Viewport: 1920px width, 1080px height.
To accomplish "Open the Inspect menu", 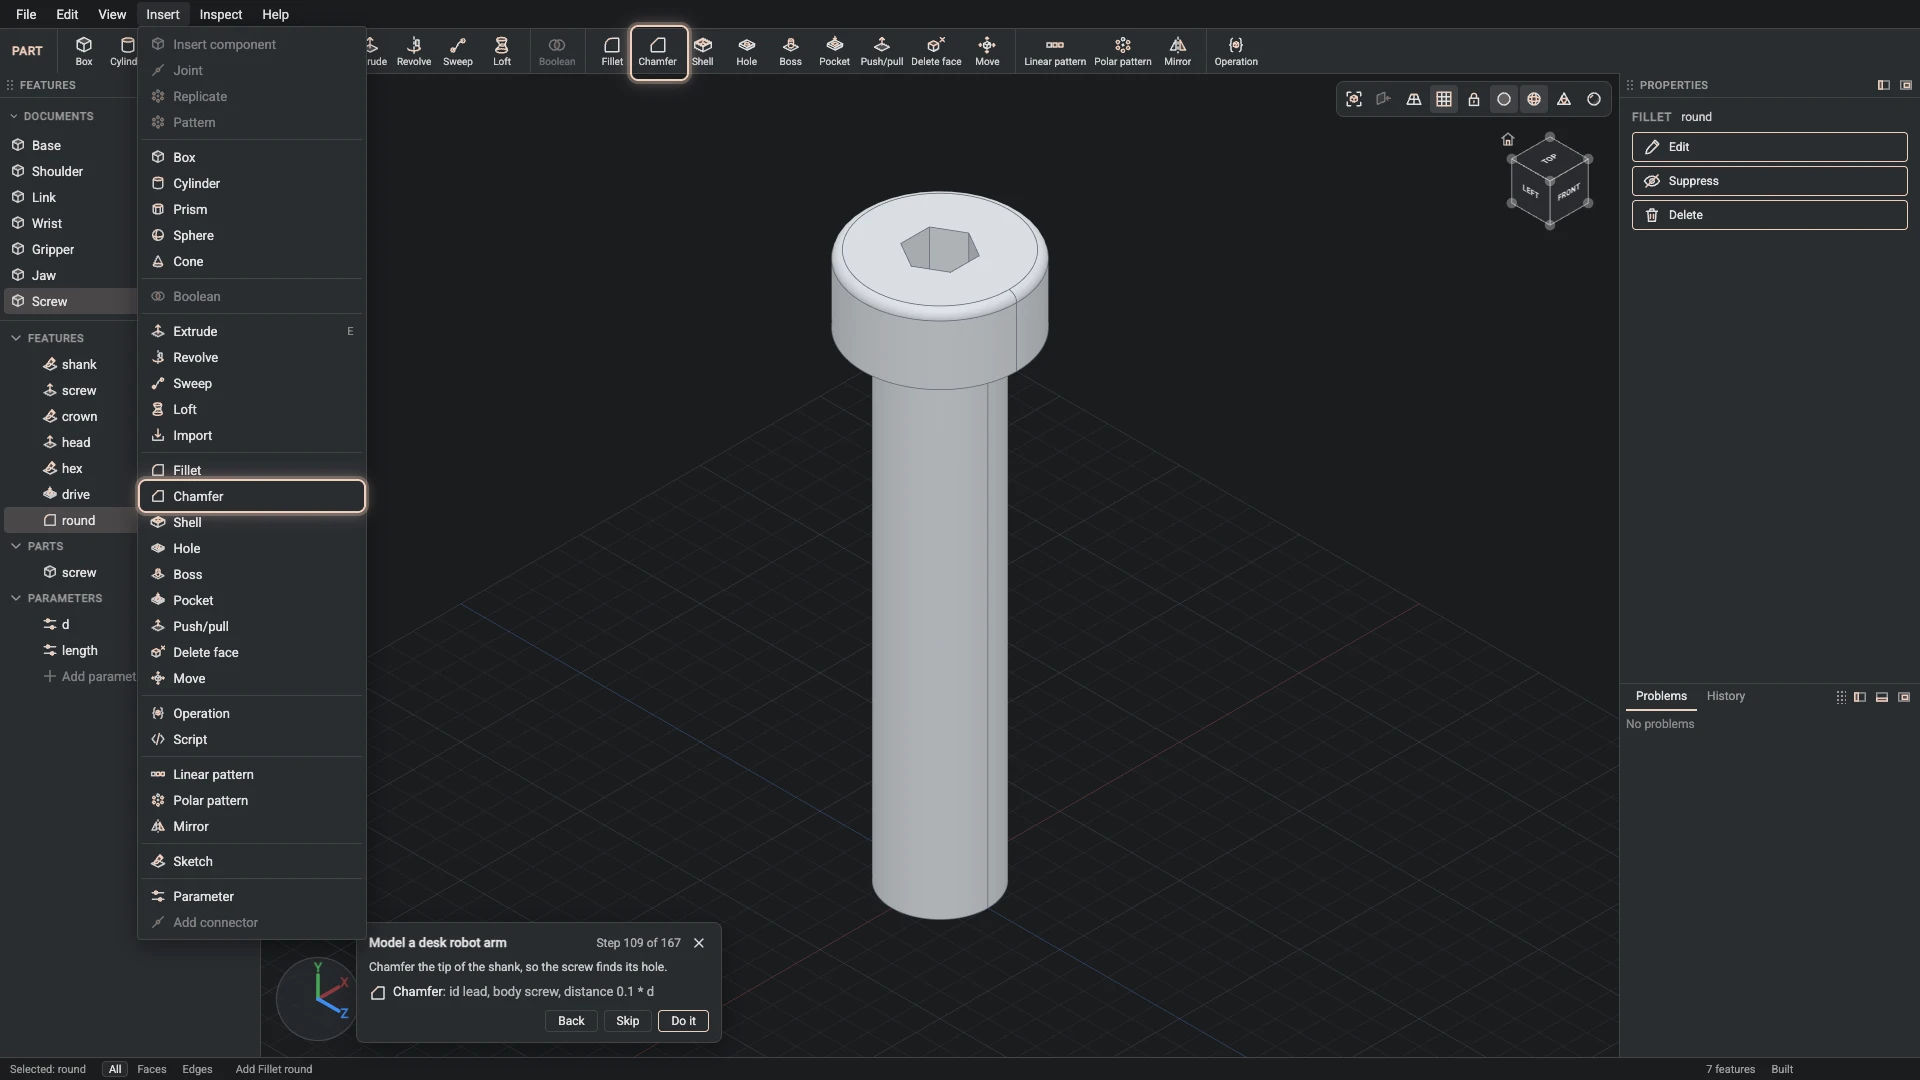I will (x=220, y=14).
